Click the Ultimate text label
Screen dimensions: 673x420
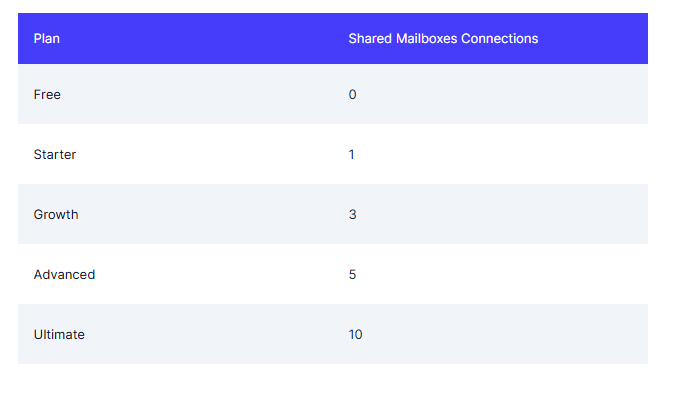click(x=59, y=335)
